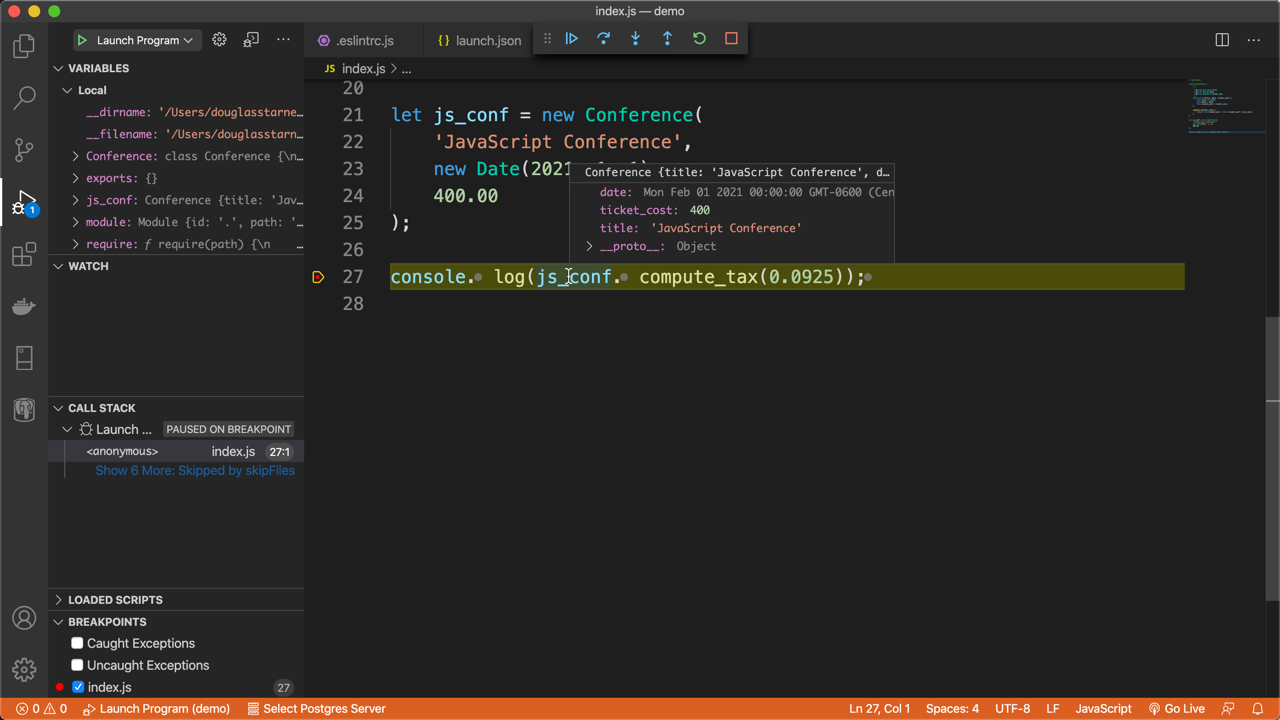Enable Uncaught Exceptions breakpoint checkbox

coord(77,665)
